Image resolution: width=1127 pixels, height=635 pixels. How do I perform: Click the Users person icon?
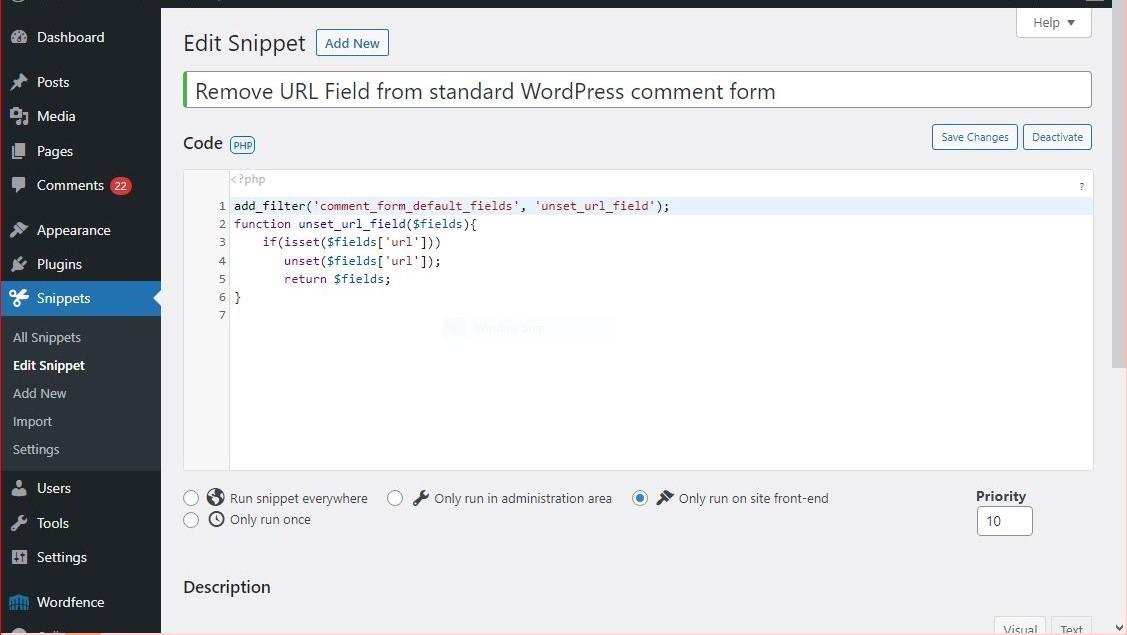pyautogui.click(x=19, y=488)
